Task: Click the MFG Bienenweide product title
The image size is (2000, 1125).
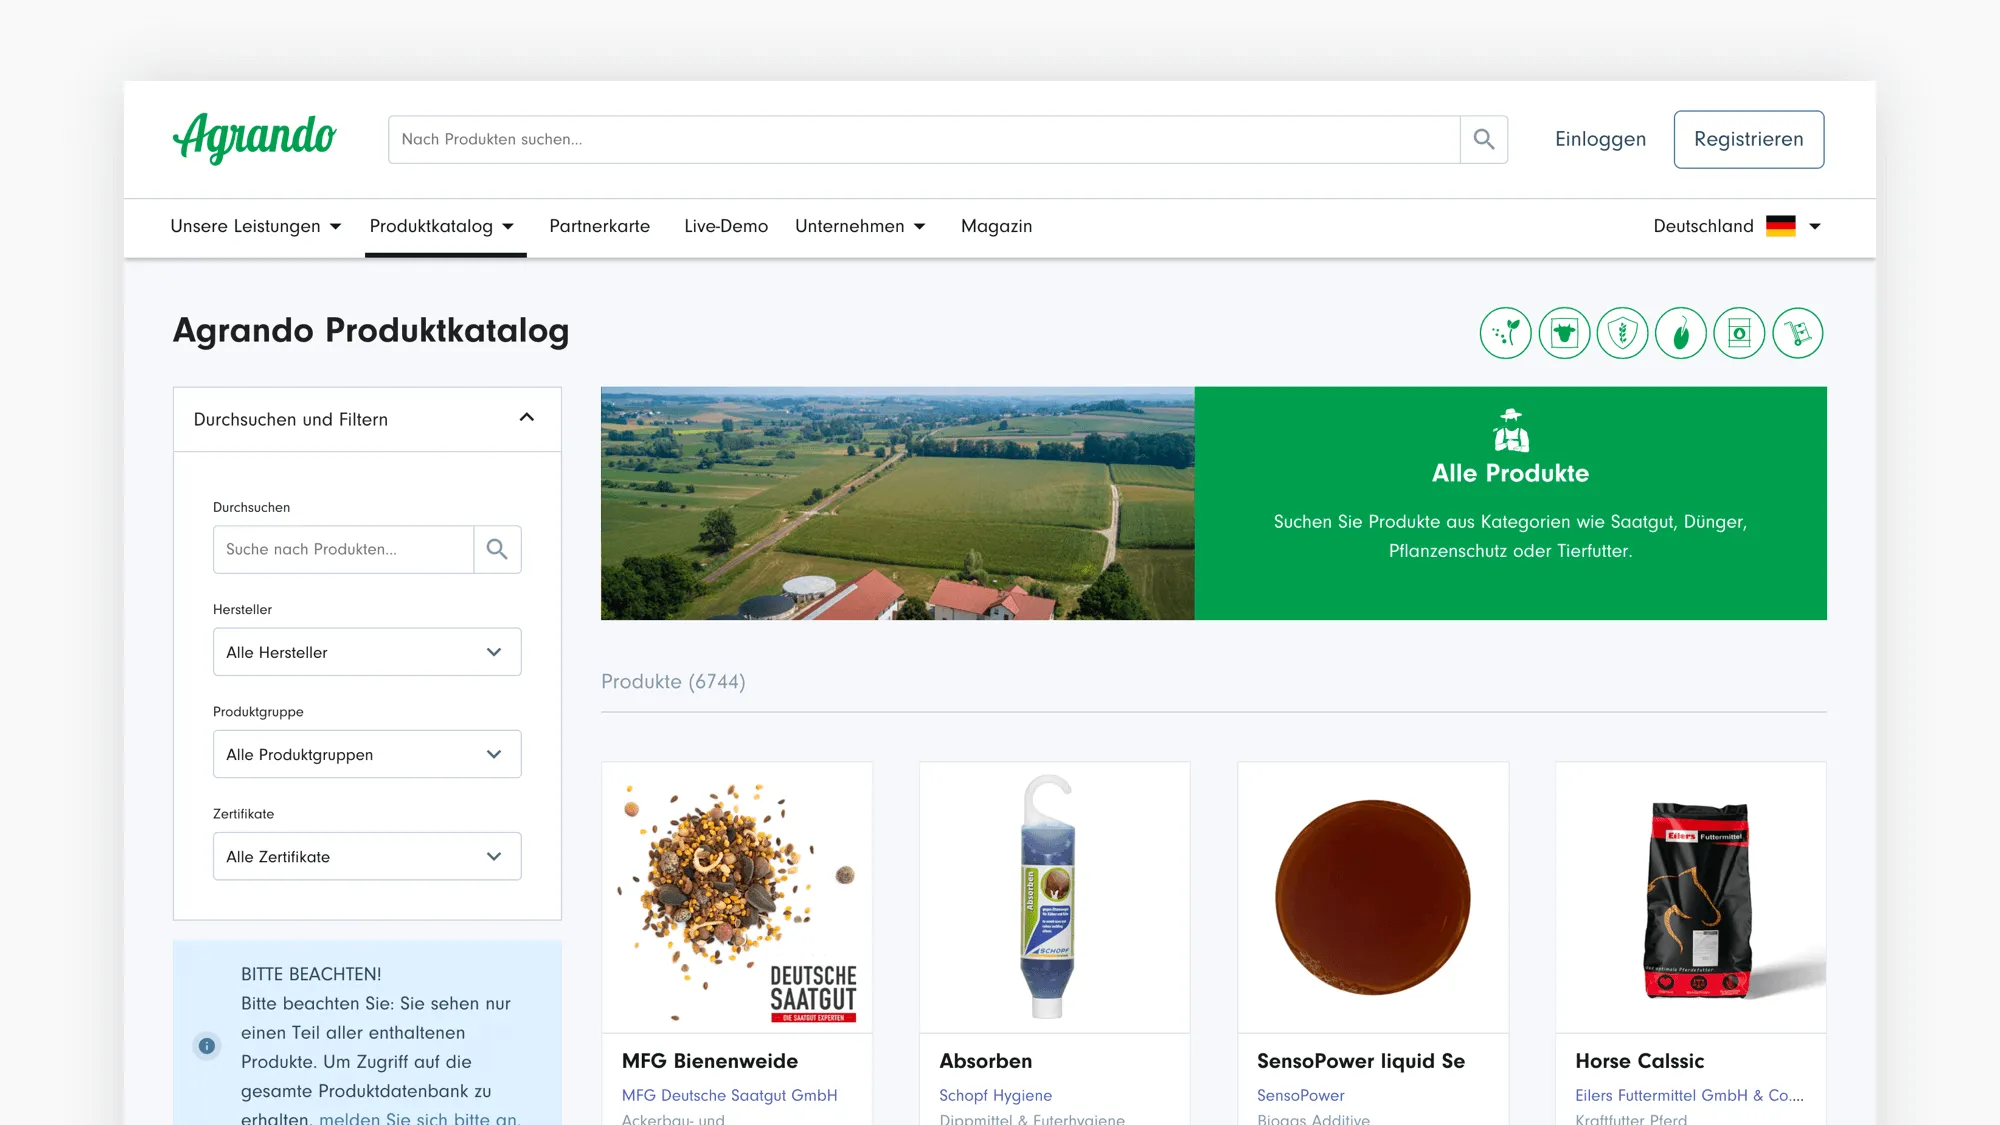Action: (x=710, y=1061)
